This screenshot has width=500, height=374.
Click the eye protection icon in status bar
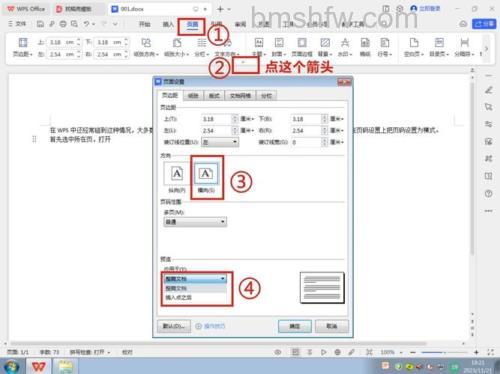(x=277, y=352)
